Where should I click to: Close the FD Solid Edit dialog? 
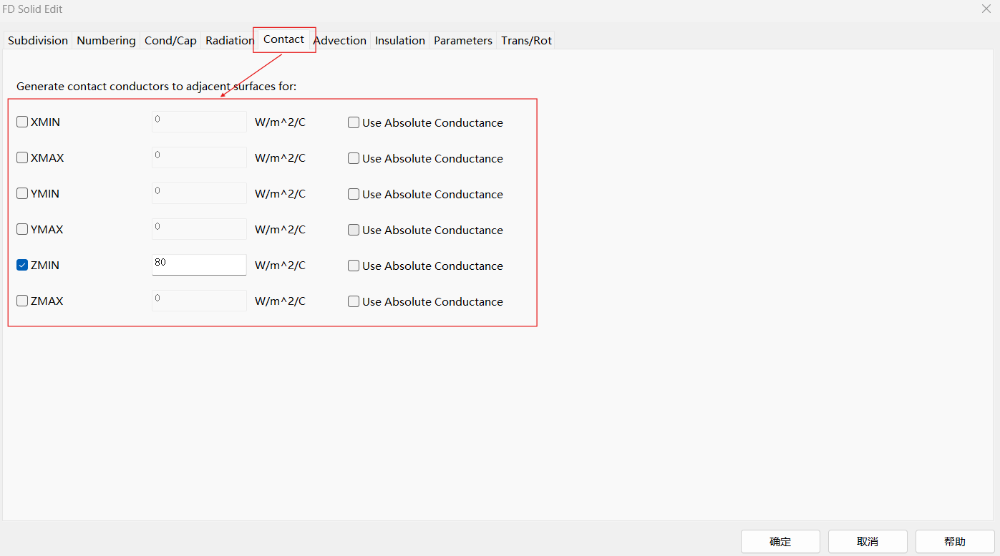coord(986,9)
